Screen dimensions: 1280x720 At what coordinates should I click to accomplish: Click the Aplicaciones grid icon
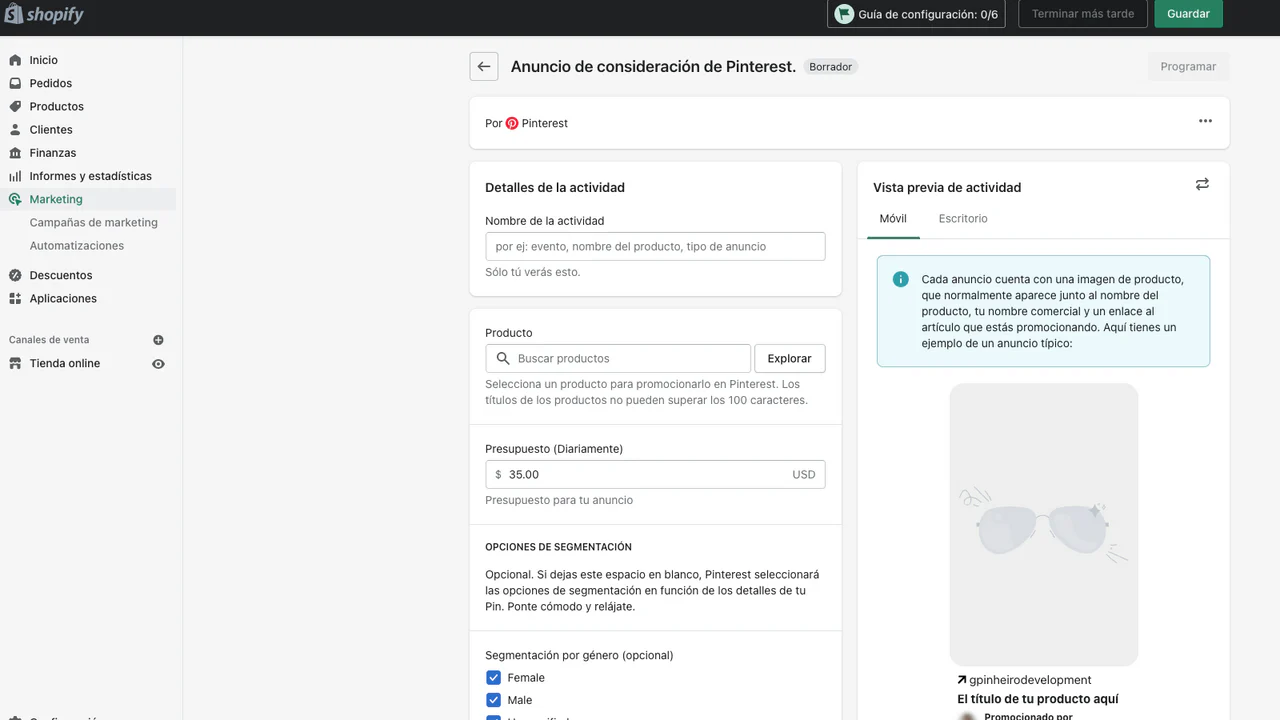15,298
